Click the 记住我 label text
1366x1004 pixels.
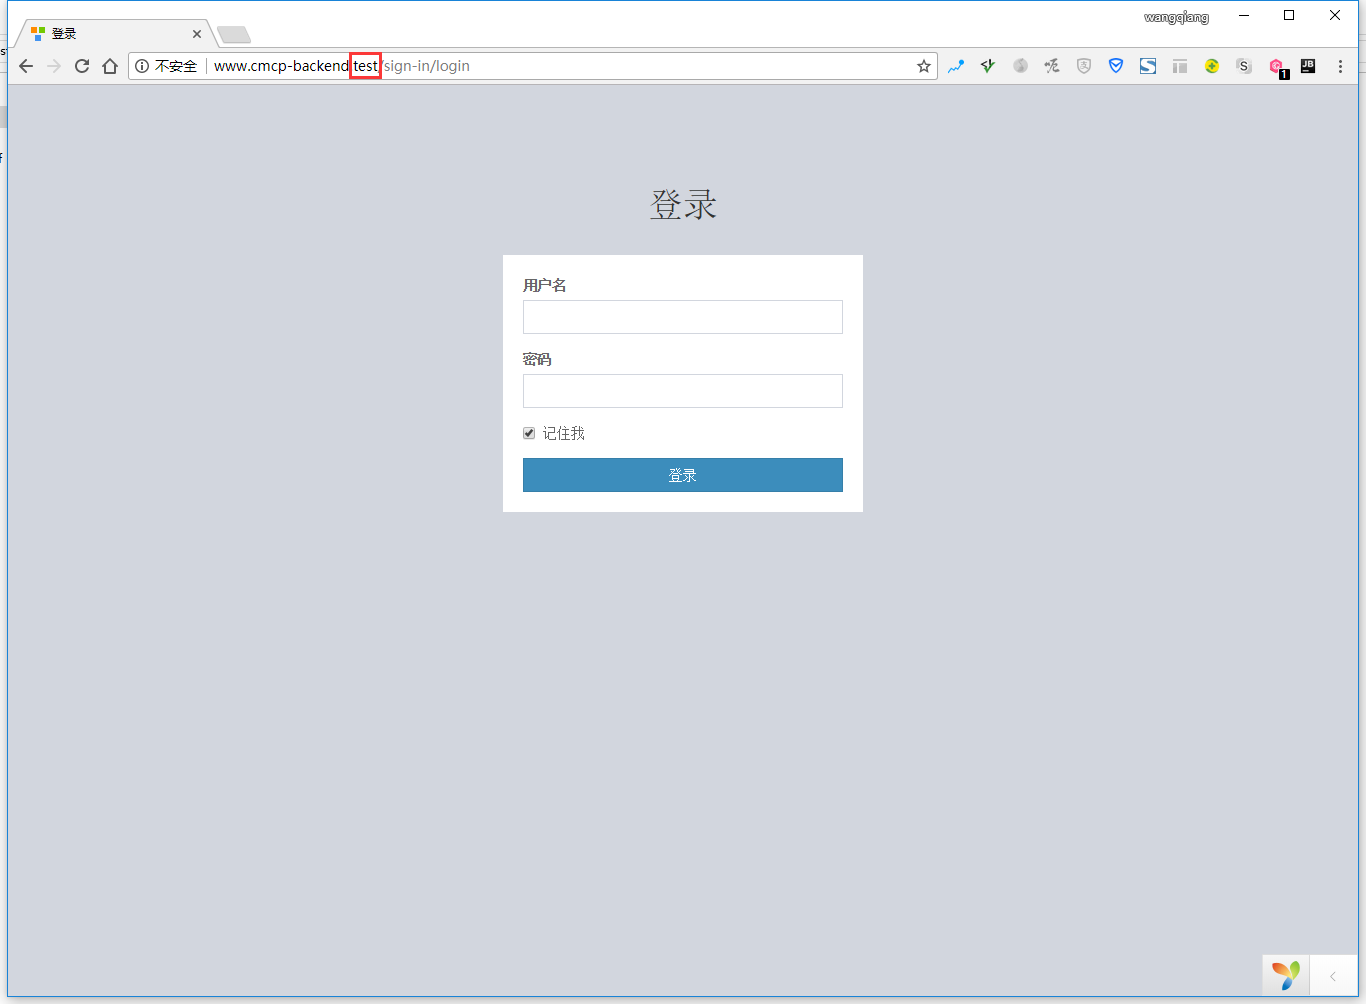[x=564, y=433]
